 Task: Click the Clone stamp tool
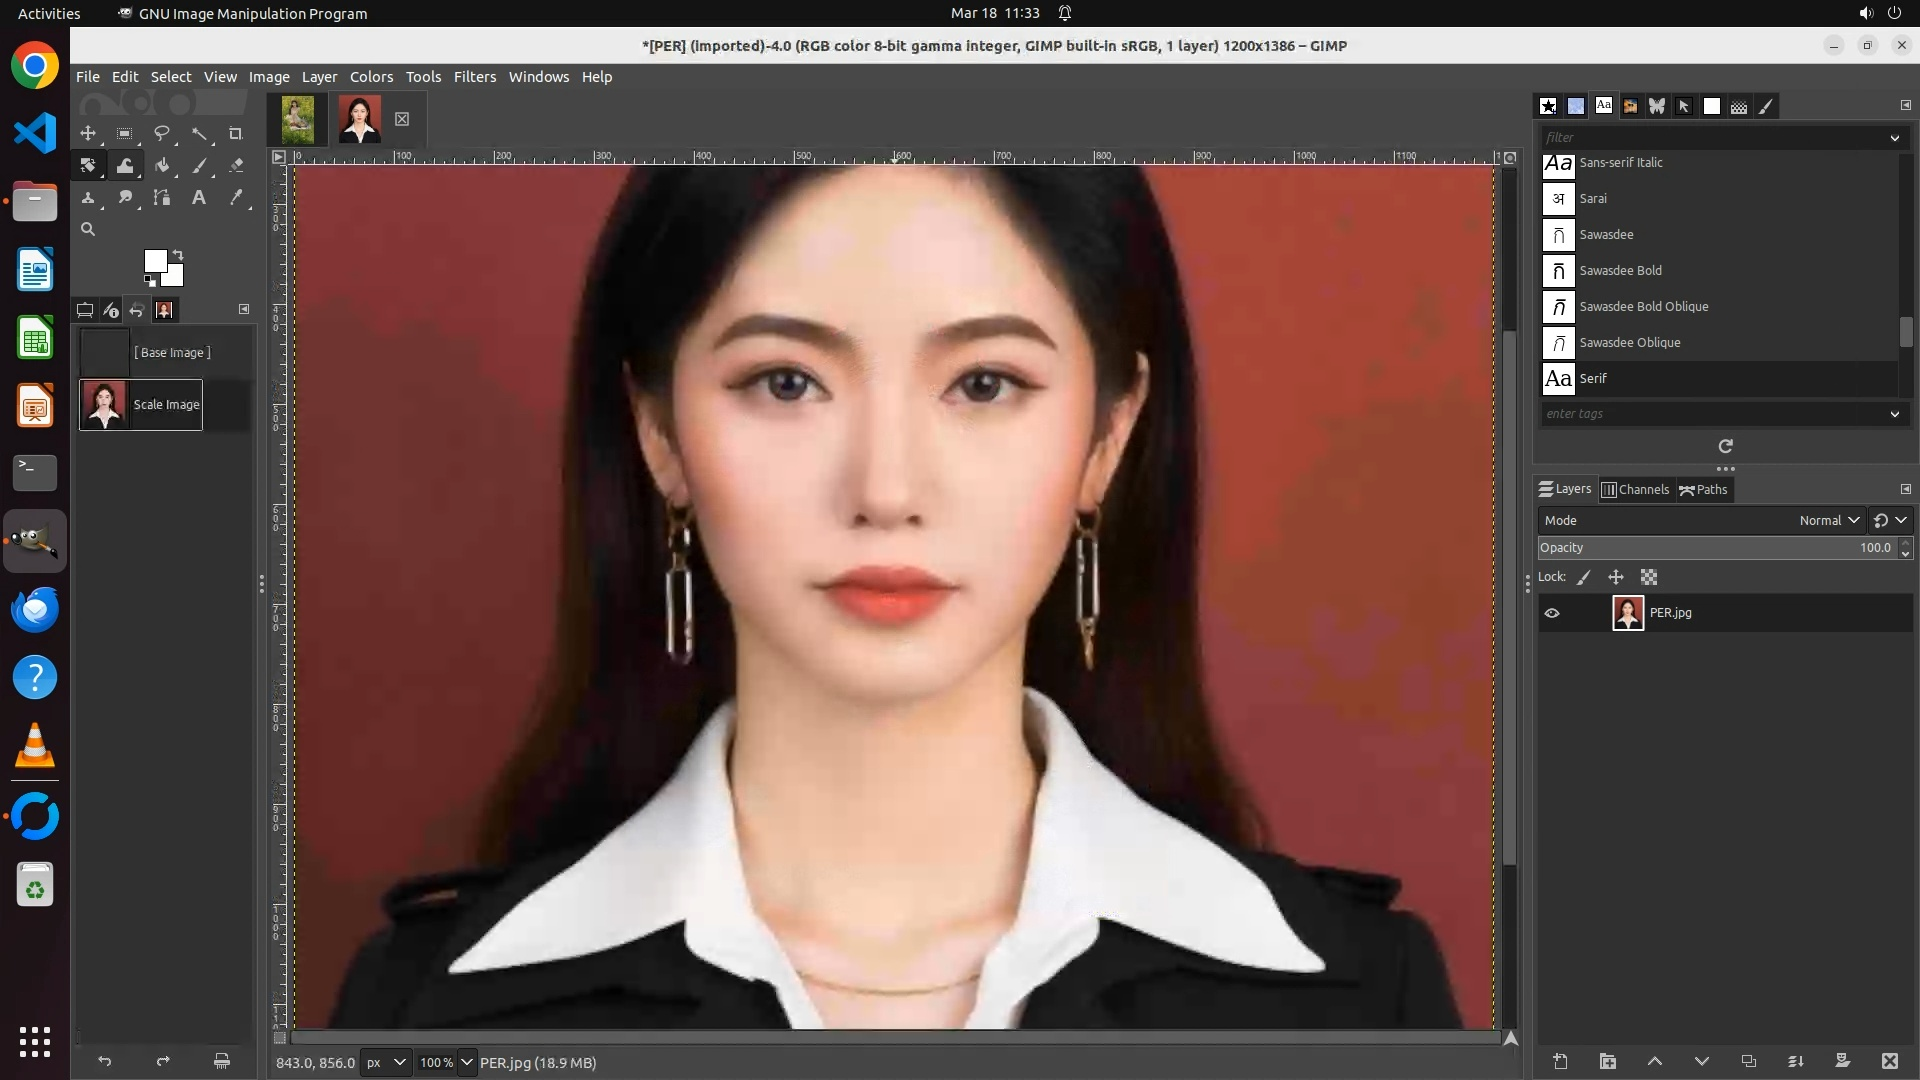88,198
